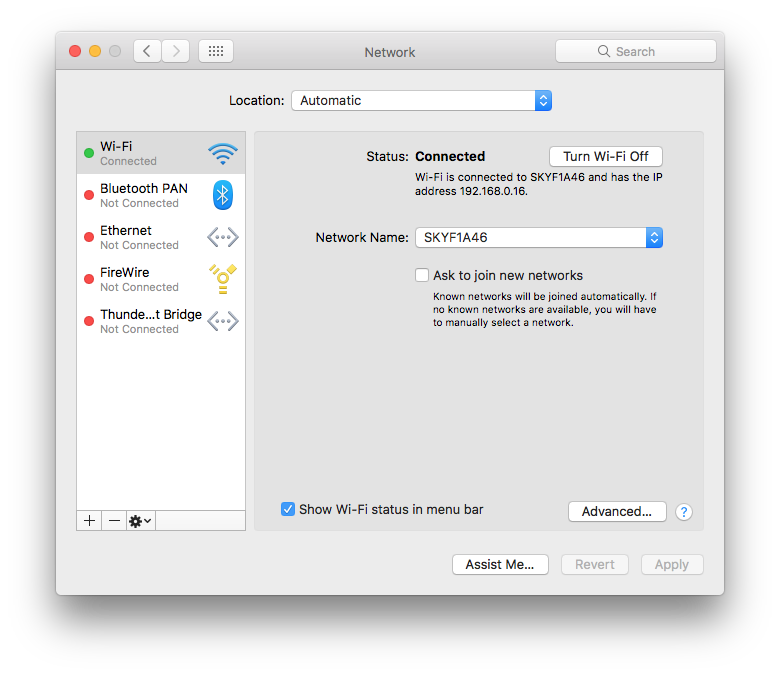This screenshot has width=780, height=675.
Task: Show all preferences via grid icon
Action: (216, 51)
